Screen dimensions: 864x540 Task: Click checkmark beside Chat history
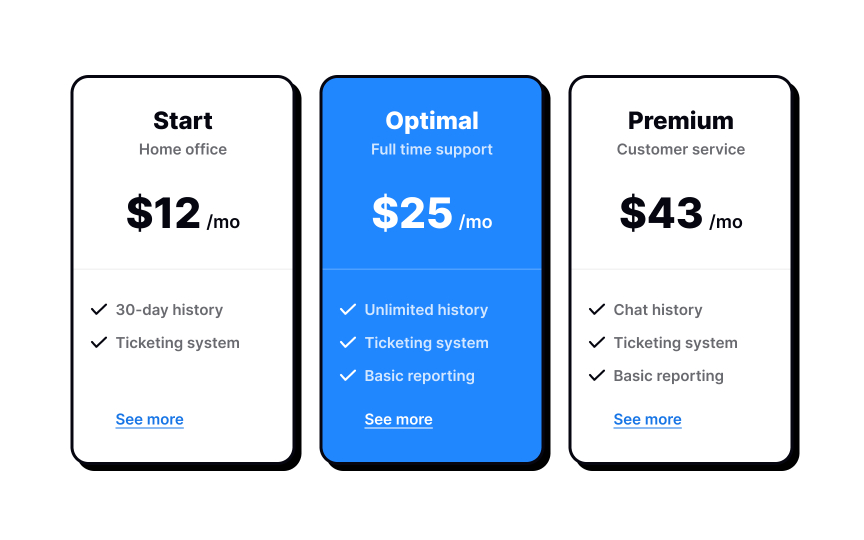[x=597, y=310]
